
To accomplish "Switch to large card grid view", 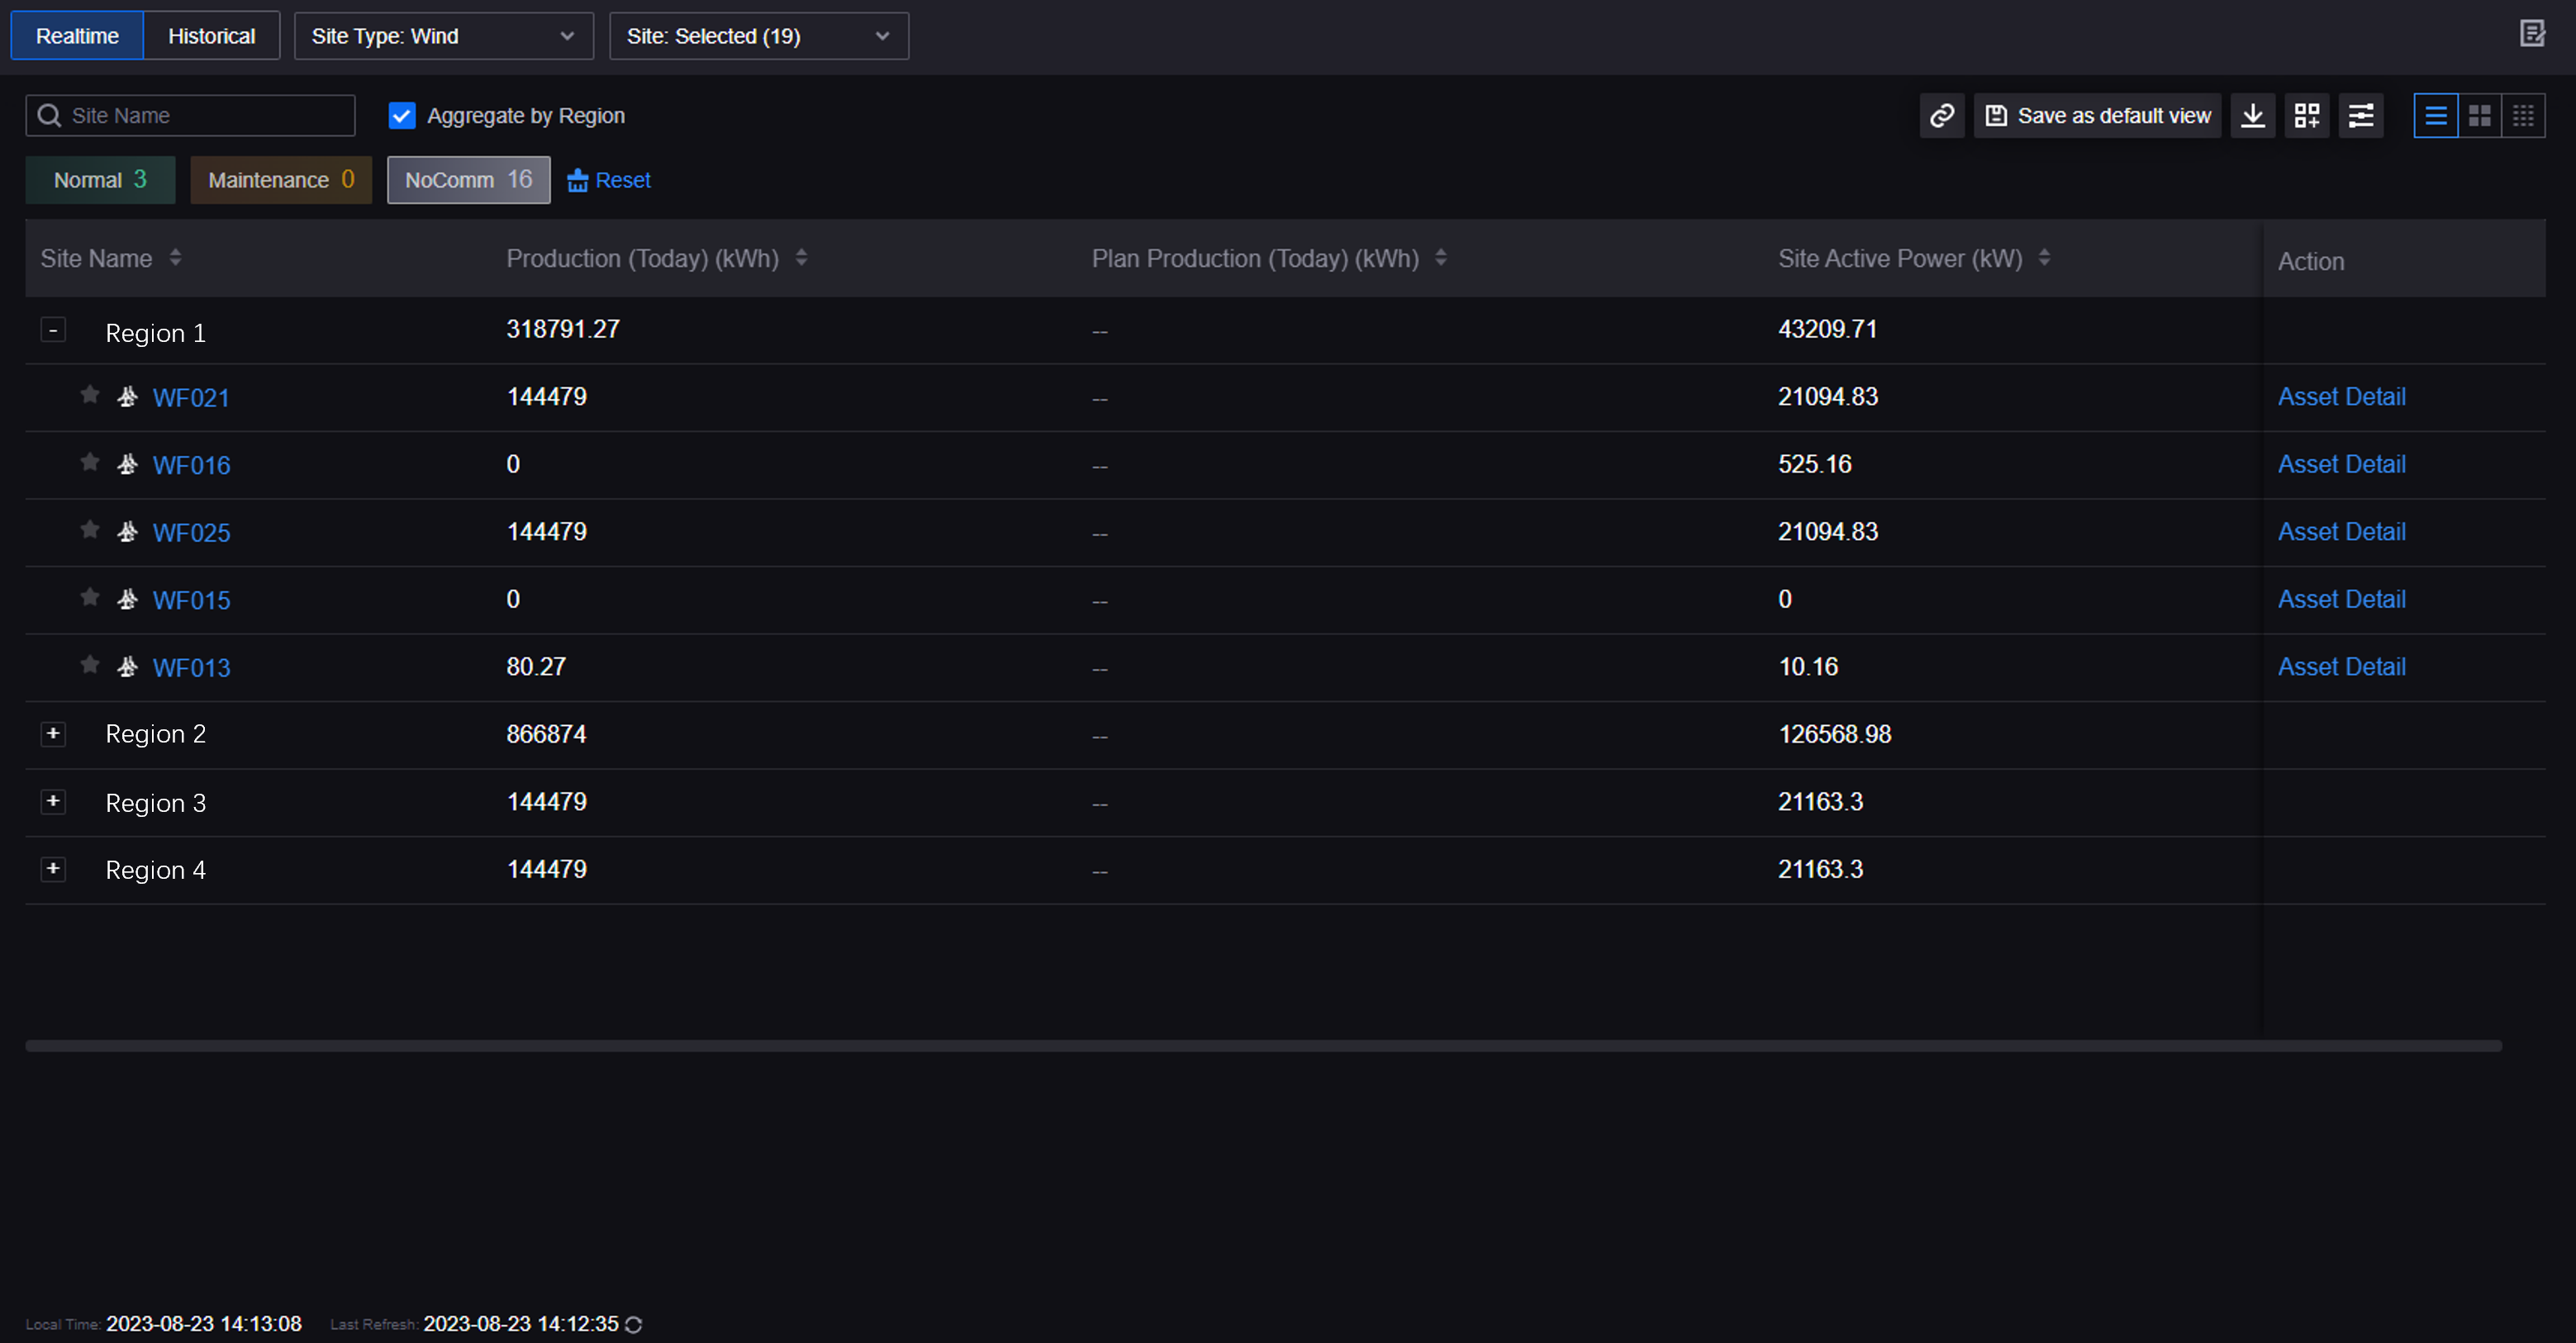I will [2479, 116].
